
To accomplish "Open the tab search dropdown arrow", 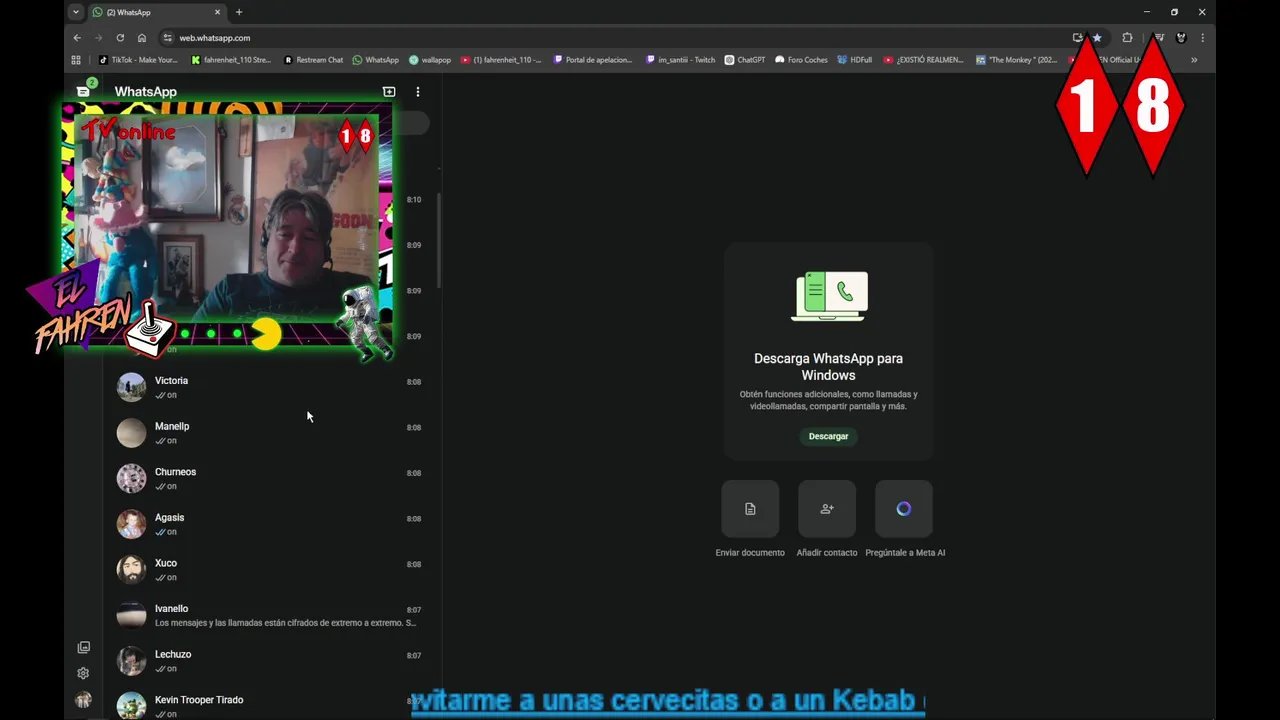I will pyautogui.click(x=75, y=12).
